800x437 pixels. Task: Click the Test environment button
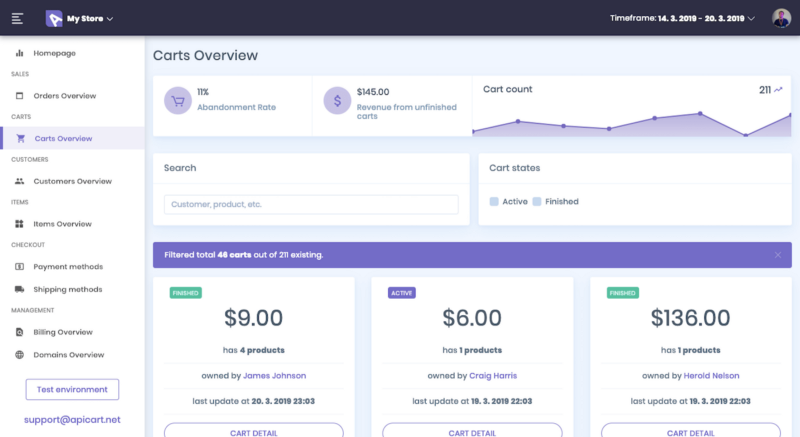pyautogui.click(x=72, y=390)
